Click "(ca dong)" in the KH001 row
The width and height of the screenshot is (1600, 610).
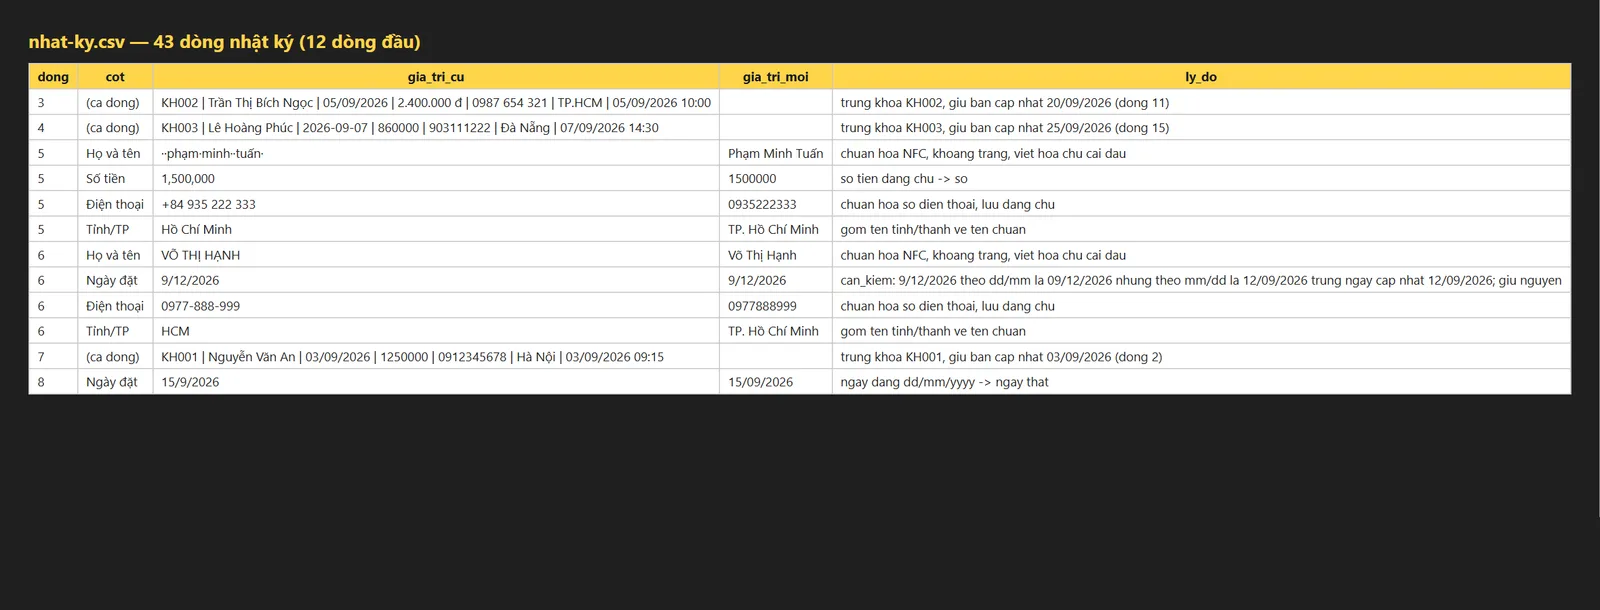pyautogui.click(x=113, y=357)
